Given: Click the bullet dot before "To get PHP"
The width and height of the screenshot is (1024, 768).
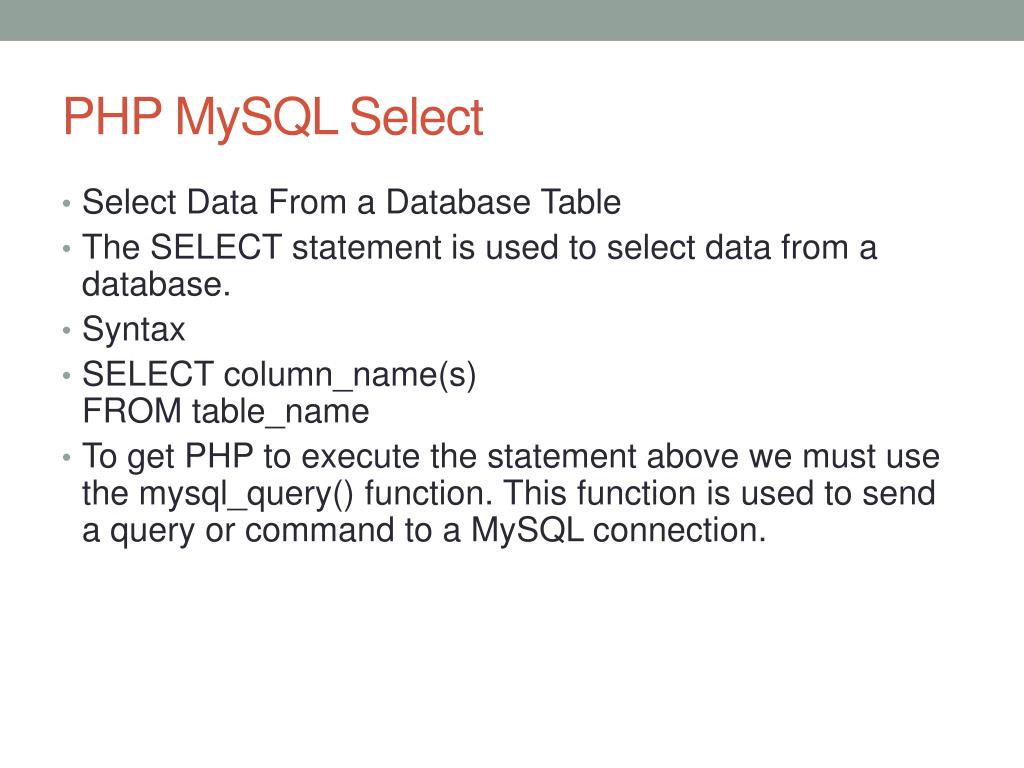Looking at the screenshot, I should point(65,459).
